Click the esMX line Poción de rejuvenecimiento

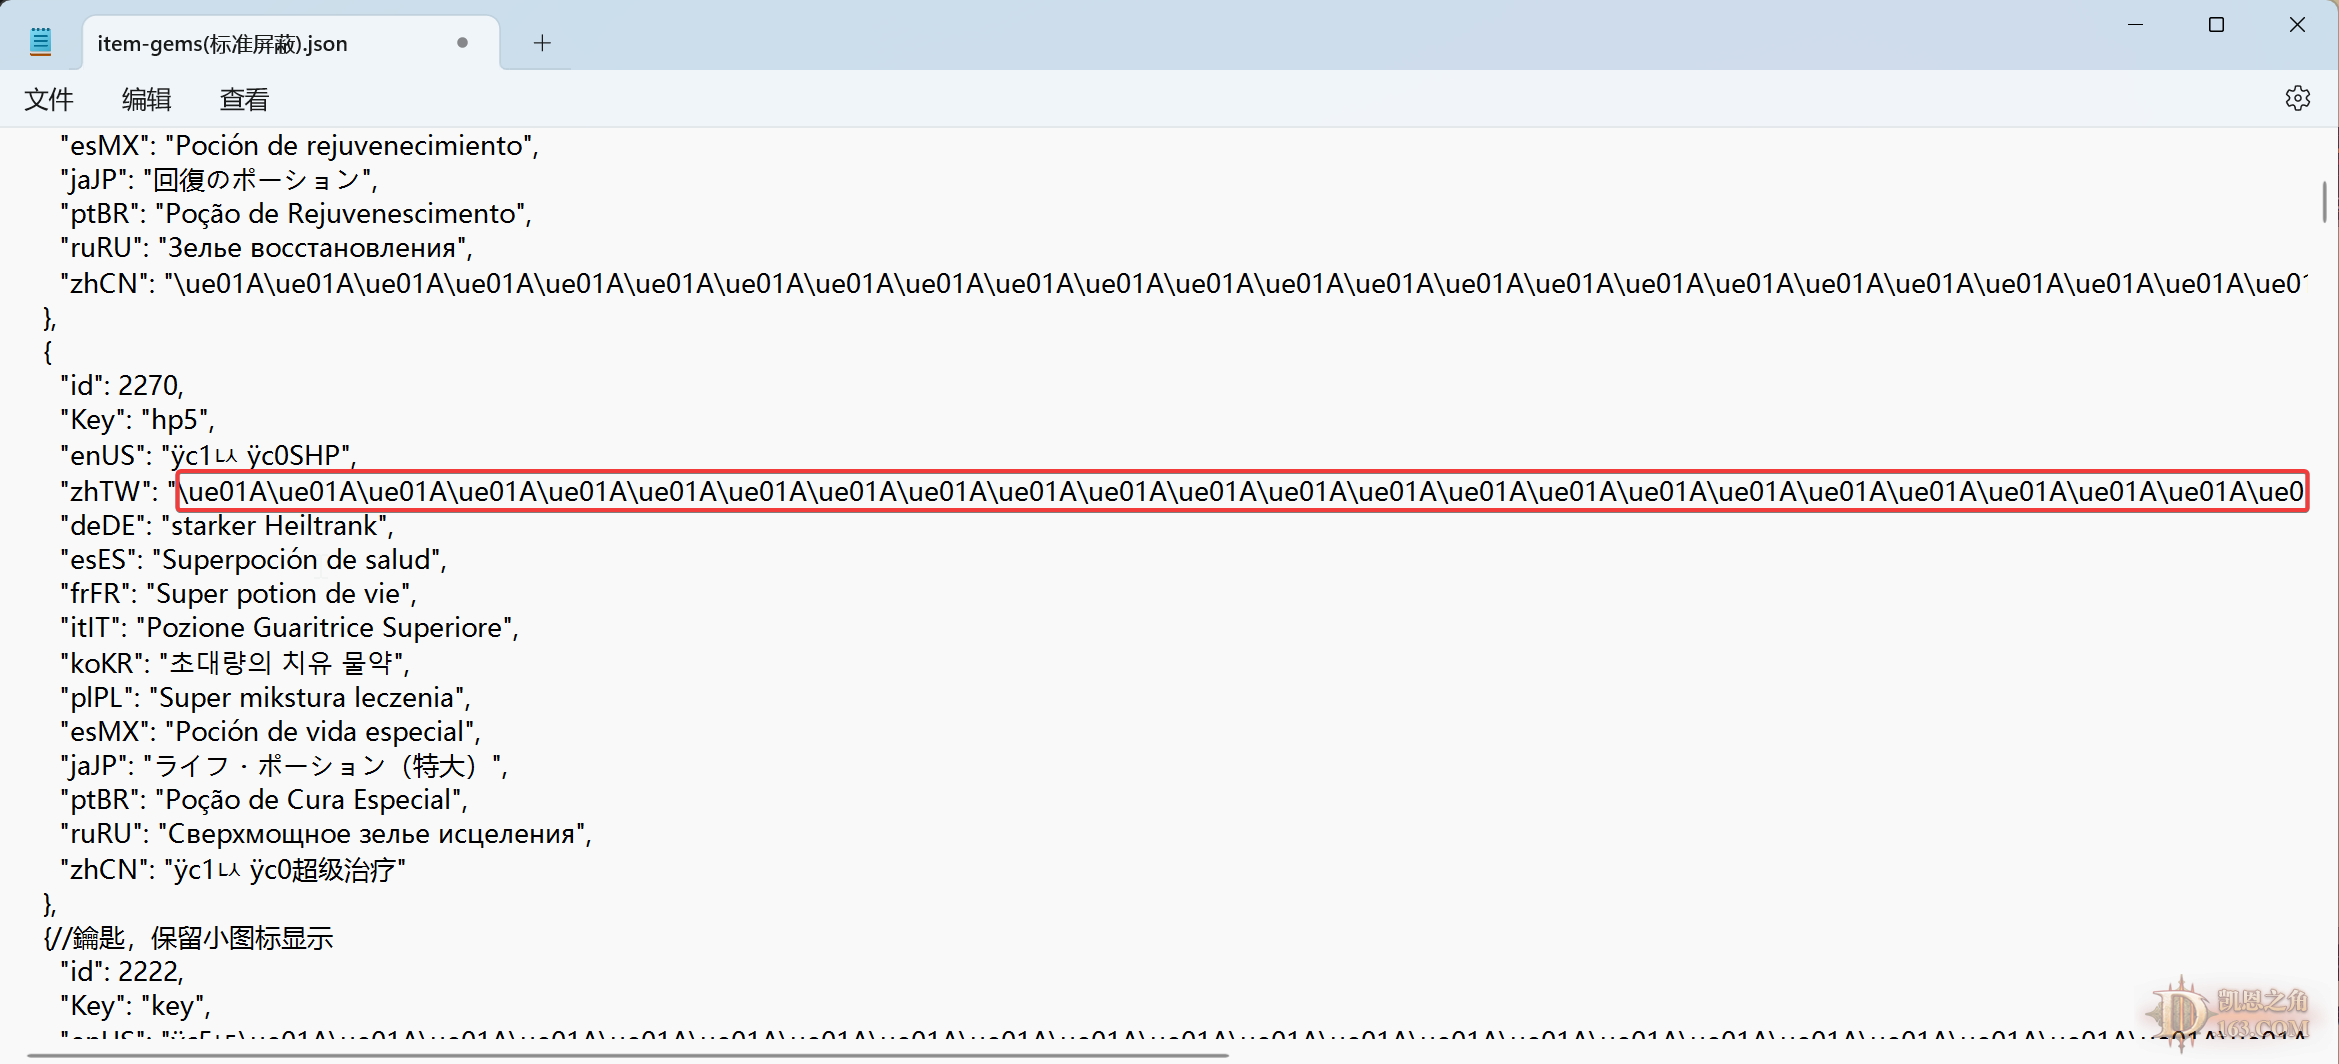click(300, 146)
